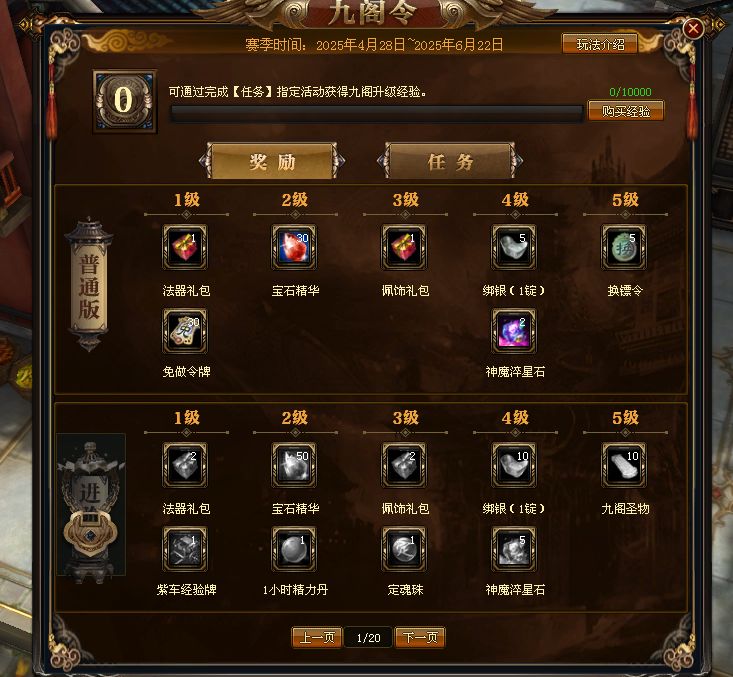Click the 1小时精力丹 orb icon

(x=295, y=549)
